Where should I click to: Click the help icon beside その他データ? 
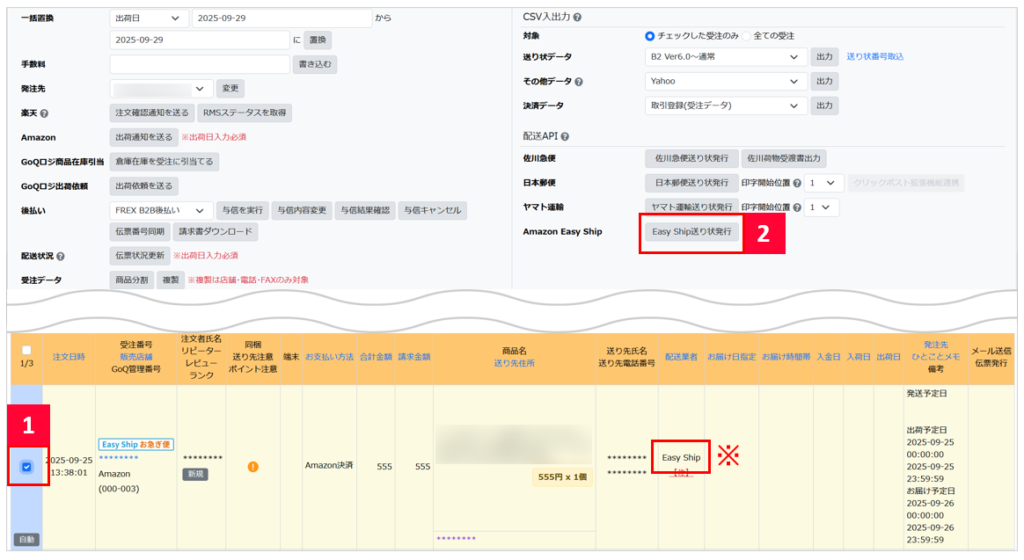pos(579,82)
